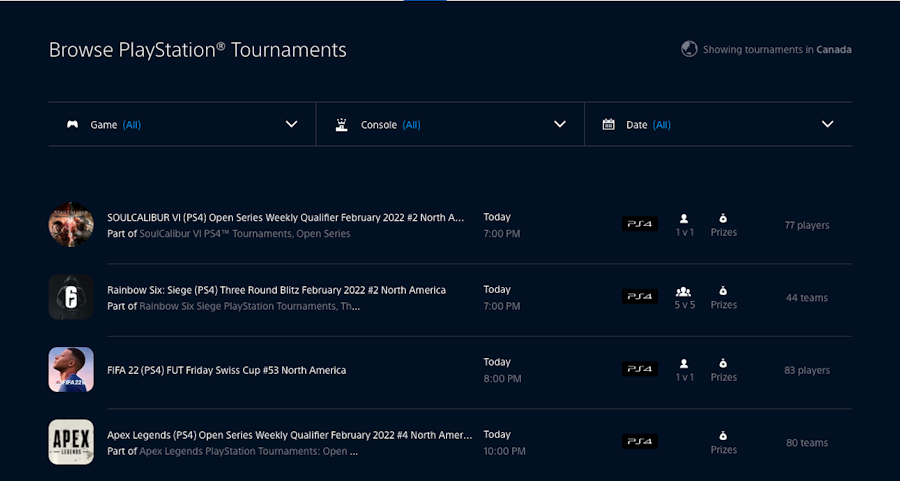Click the console icon beside Console label
The height and width of the screenshot is (481, 900).
pyautogui.click(x=342, y=125)
